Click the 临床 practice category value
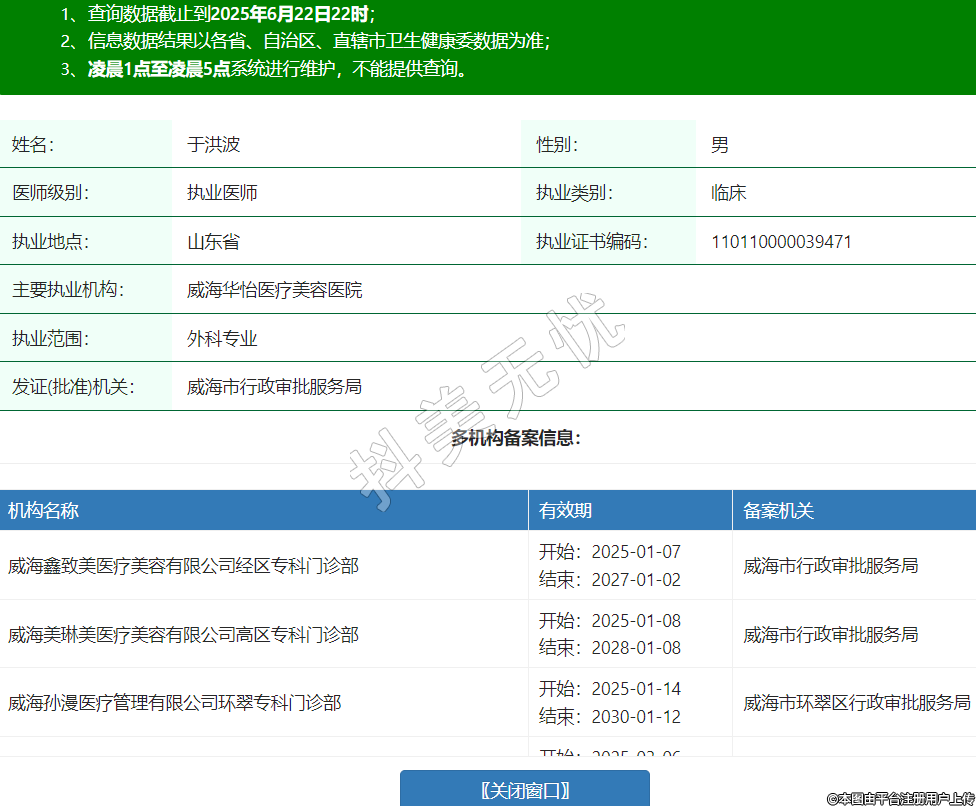 click(x=729, y=193)
